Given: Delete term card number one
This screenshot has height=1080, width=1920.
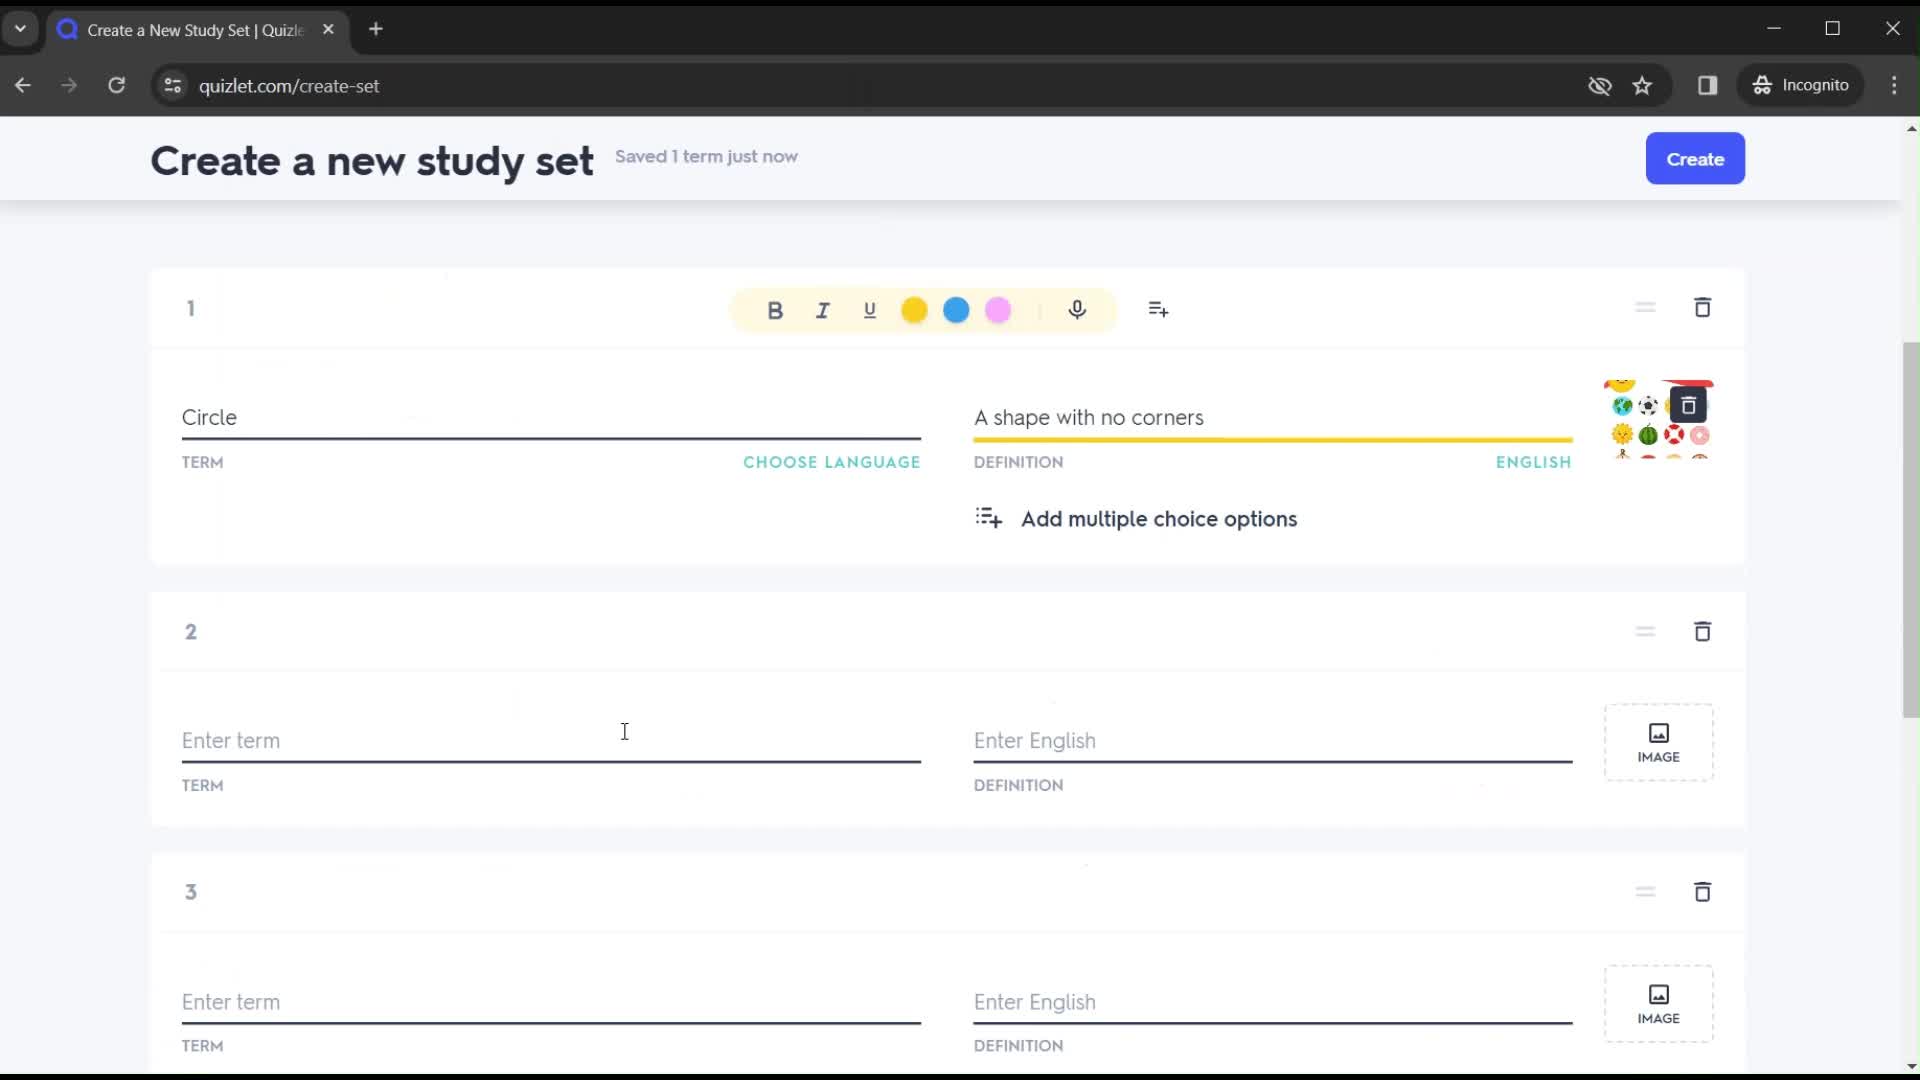Looking at the screenshot, I should pyautogui.click(x=1704, y=309).
